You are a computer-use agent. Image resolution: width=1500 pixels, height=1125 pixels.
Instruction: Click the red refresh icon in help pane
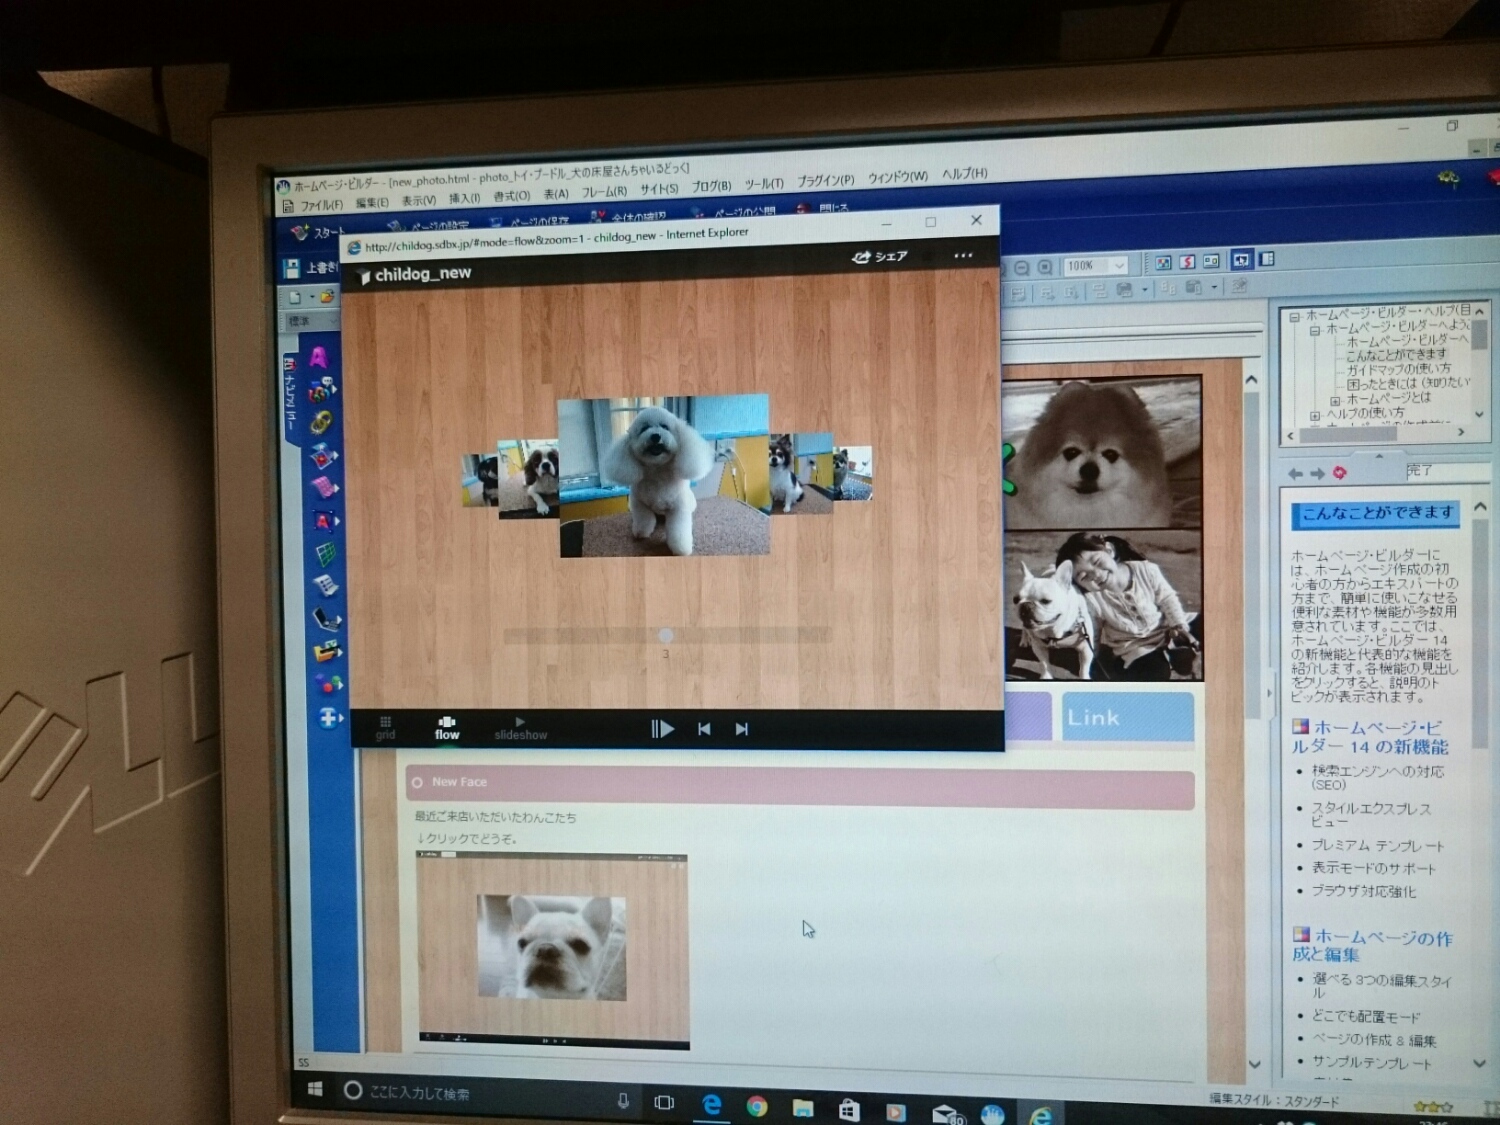pyautogui.click(x=1340, y=472)
